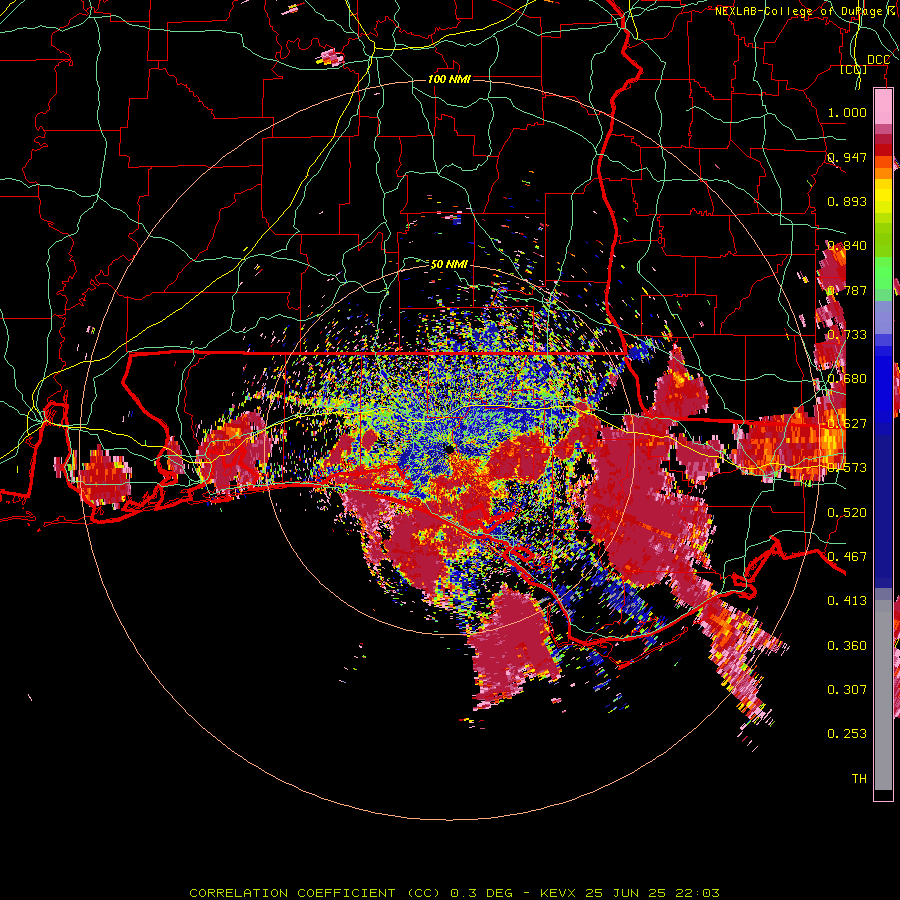Click the 0.627 scale value

[847, 424]
